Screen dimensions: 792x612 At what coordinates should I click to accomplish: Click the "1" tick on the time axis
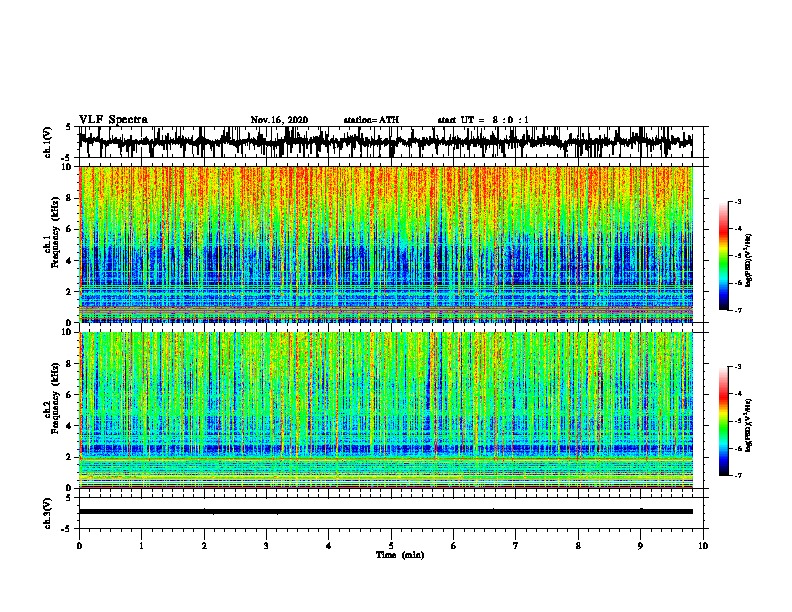click(x=142, y=546)
